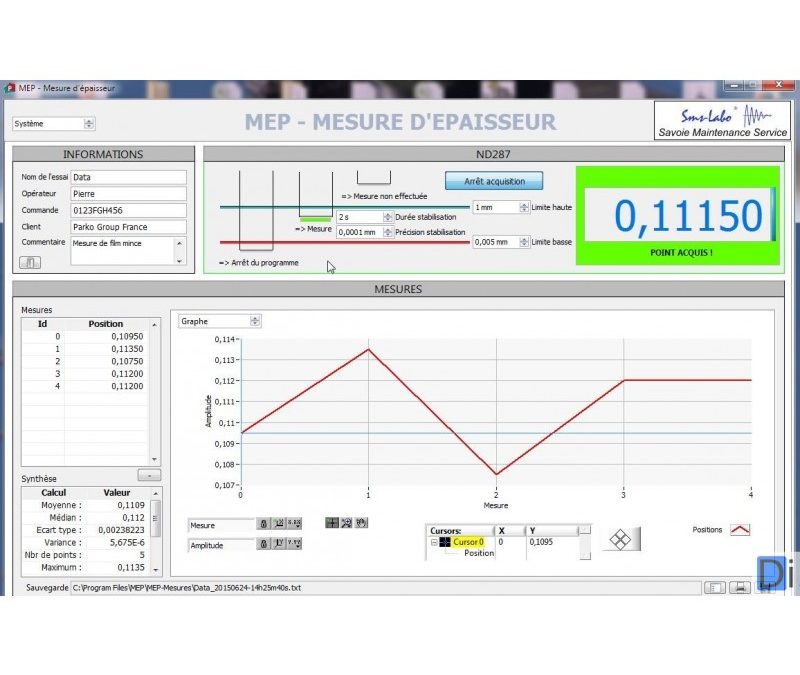Click the print icon in status bar
The image size is (800, 675).
pyautogui.click(x=740, y=588)
